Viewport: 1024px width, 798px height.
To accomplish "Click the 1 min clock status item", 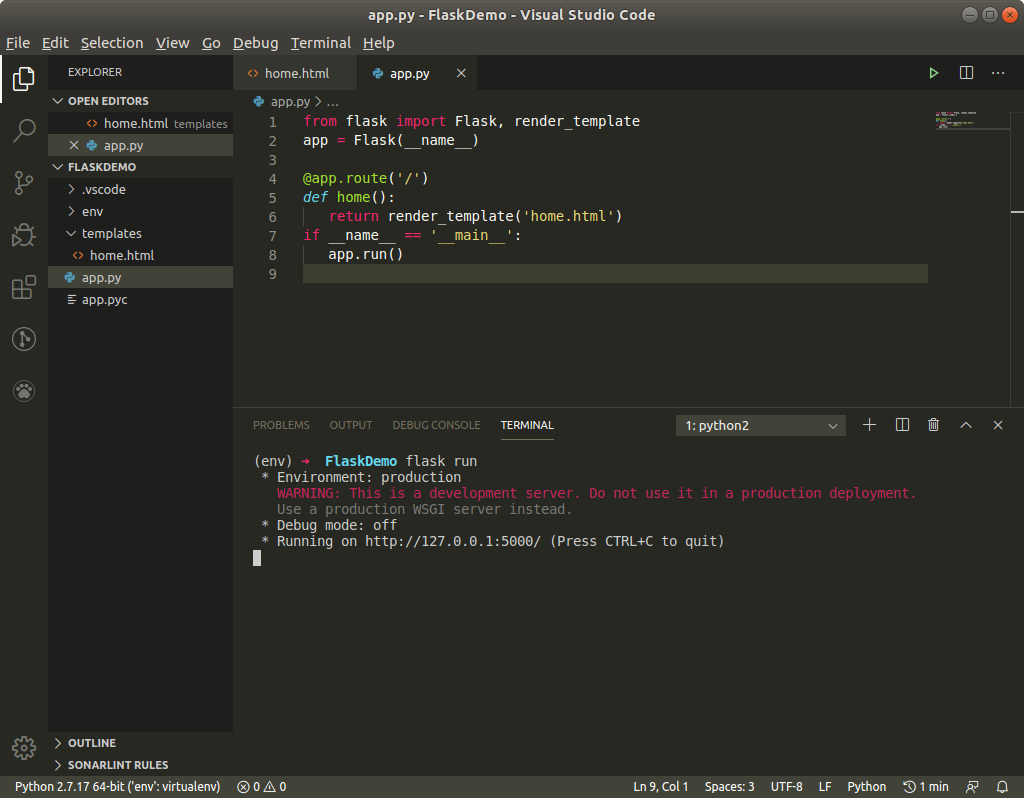I will (925, 787).
